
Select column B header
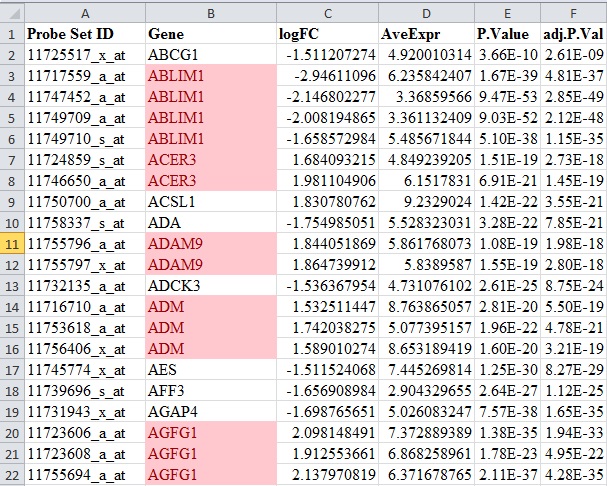(211, 14)
